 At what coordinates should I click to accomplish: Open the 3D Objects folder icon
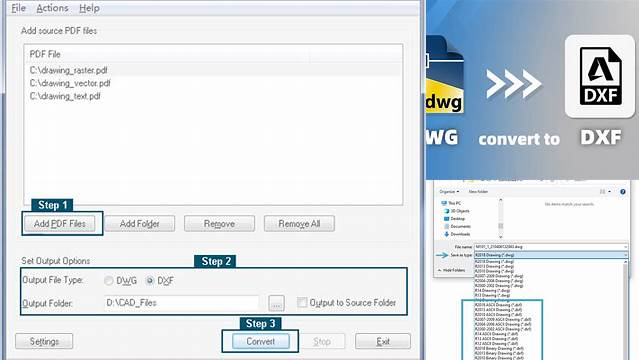tap(447, 211)
